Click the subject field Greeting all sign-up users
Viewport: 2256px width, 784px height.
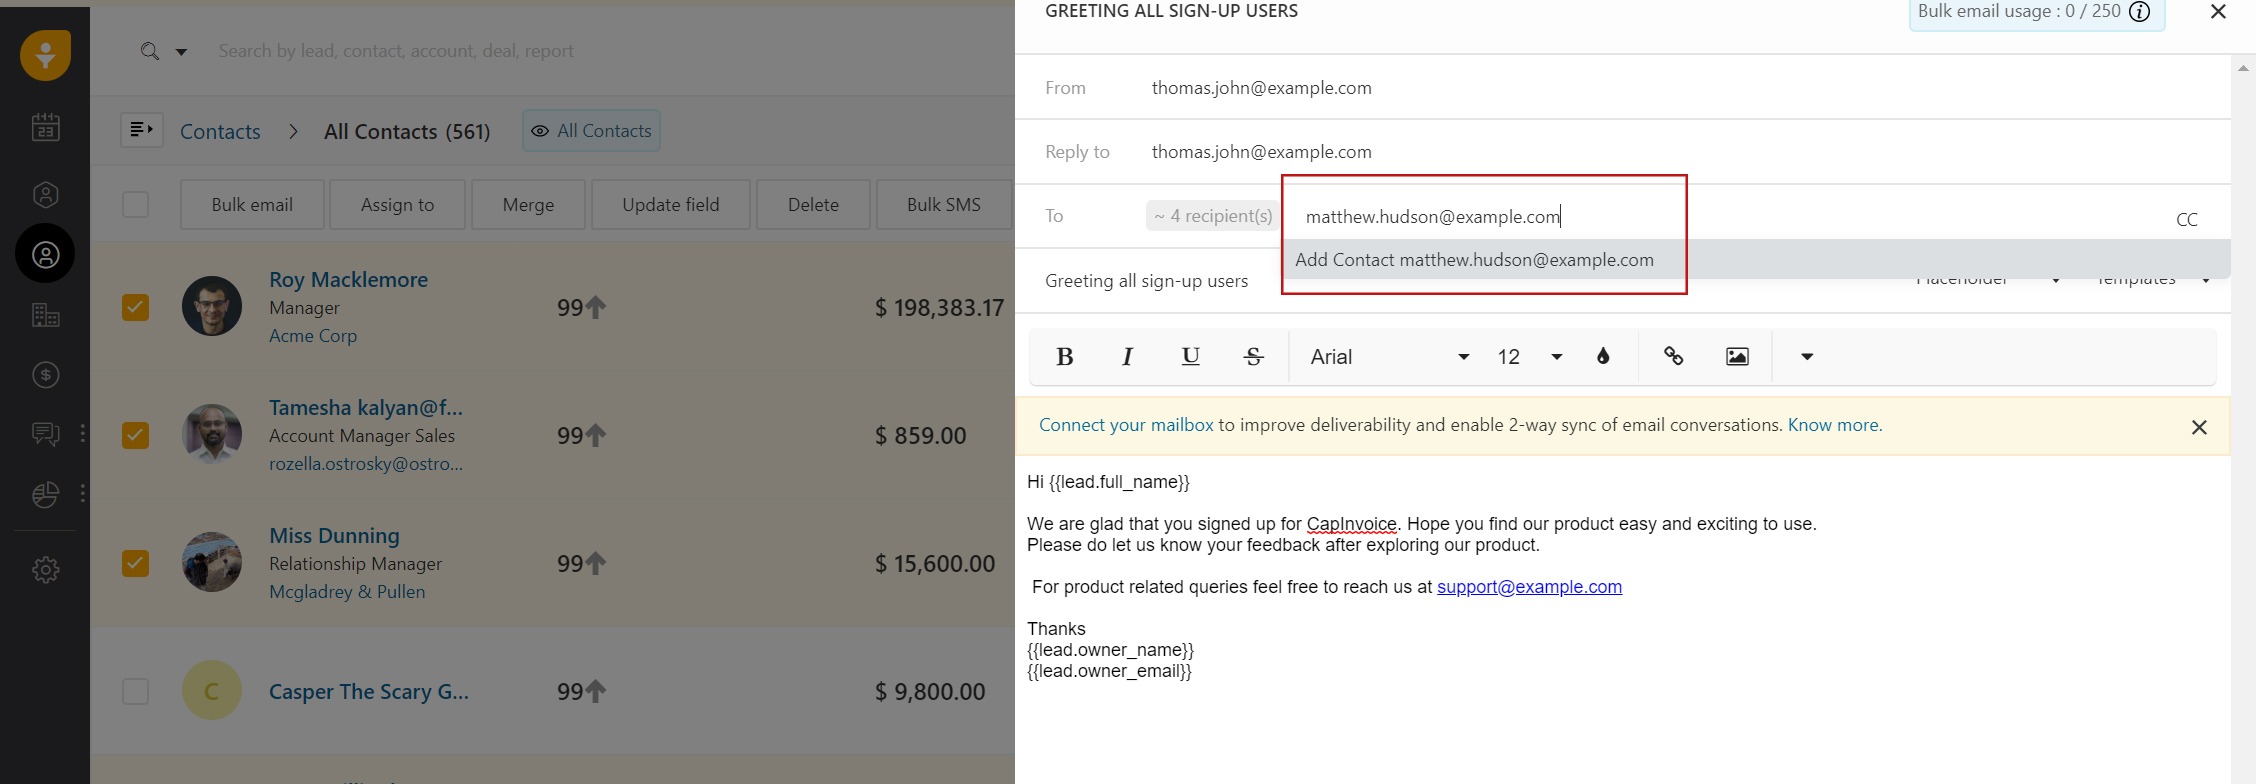[1146, 281]
